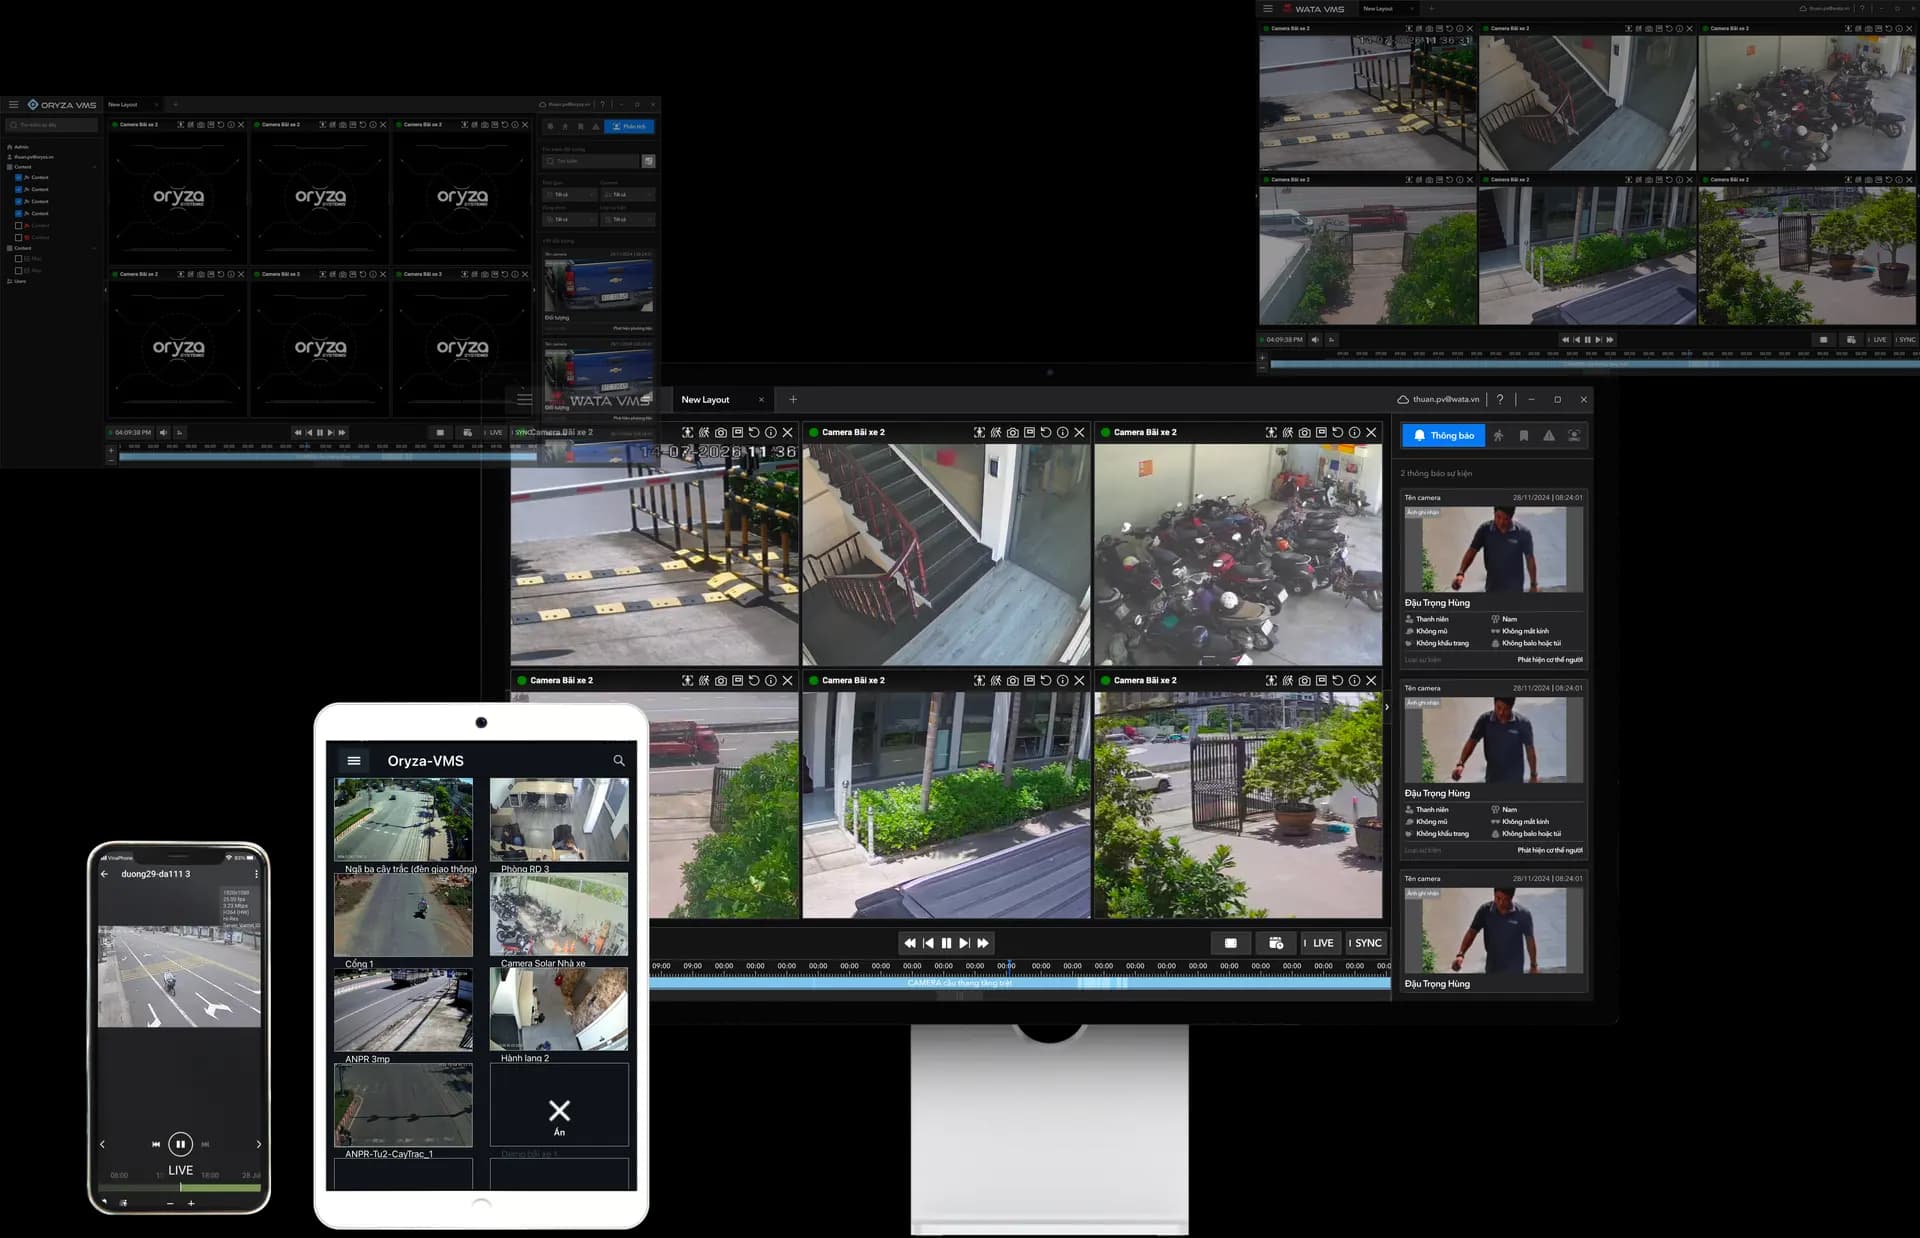Open fullscreen on the barrier gate camera
Screen dimensions: 1920x1238
(687, 432)
